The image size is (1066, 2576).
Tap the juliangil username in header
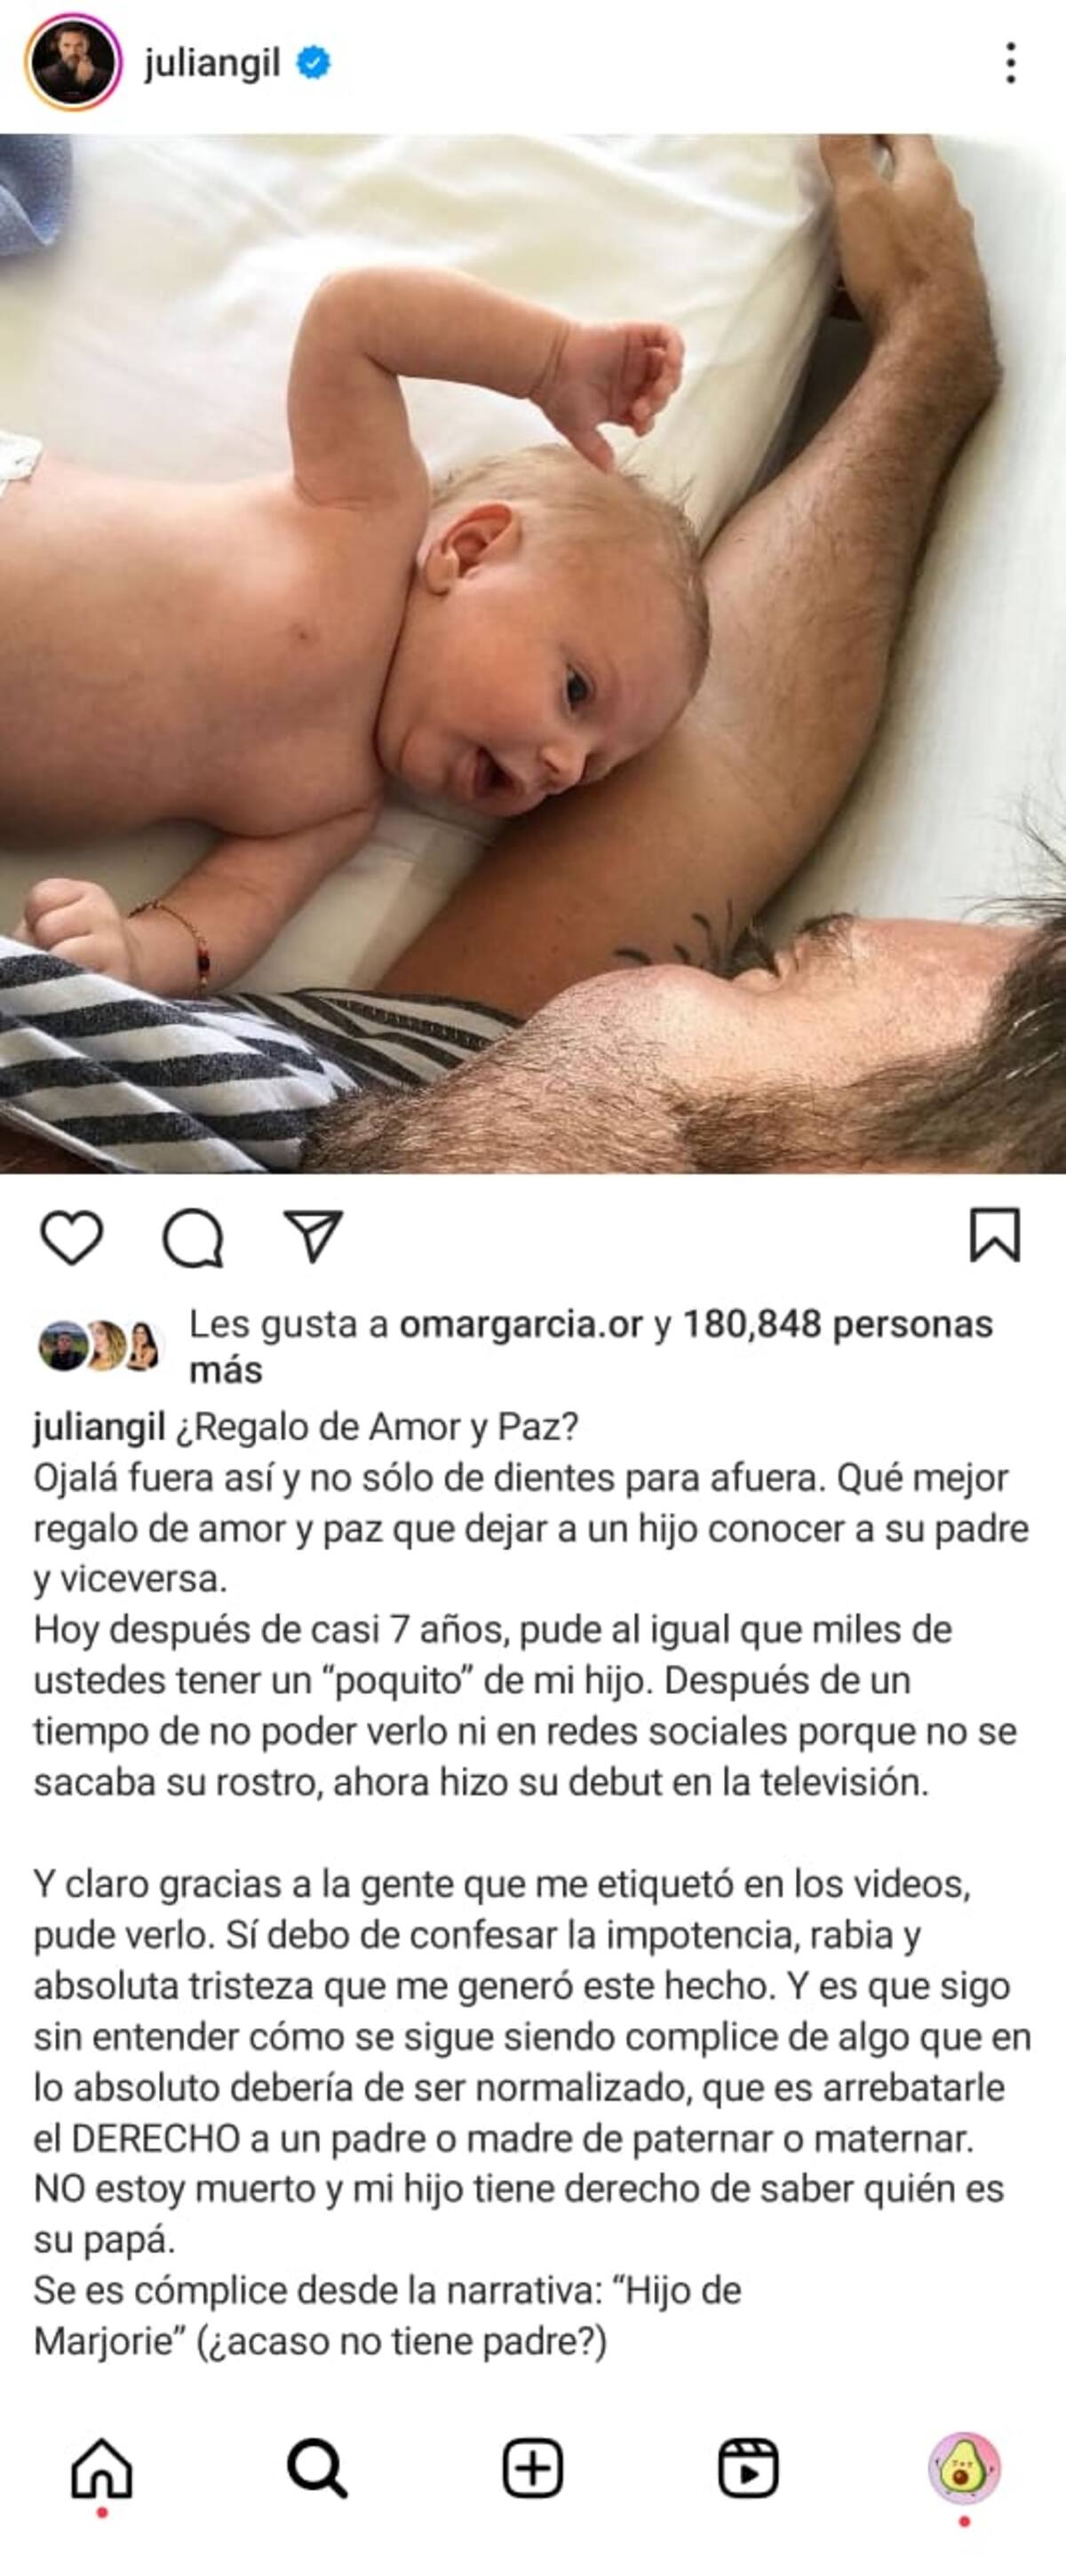[x=212, y=64]
